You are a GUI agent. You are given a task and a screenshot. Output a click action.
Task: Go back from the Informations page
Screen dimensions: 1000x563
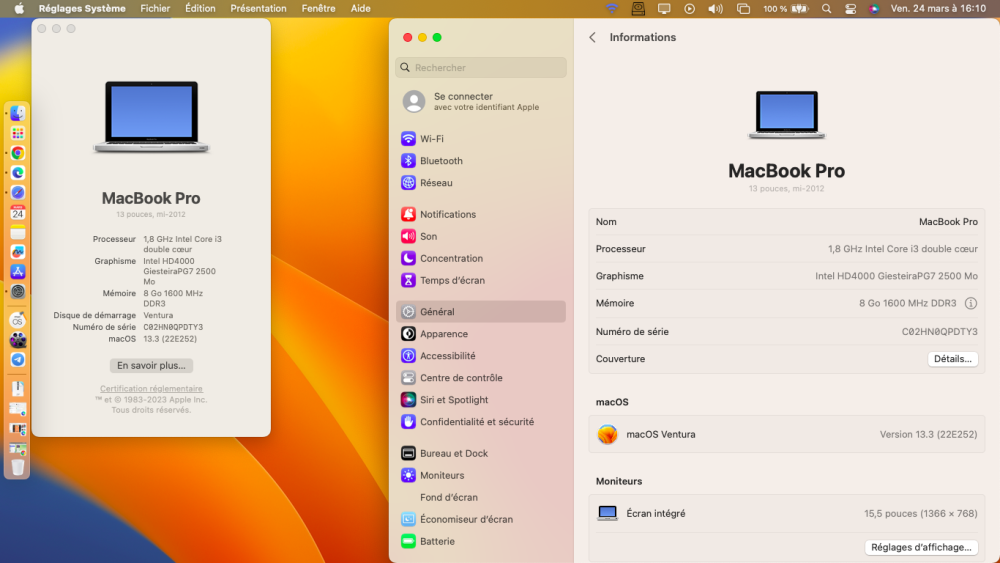pos(592,38)
